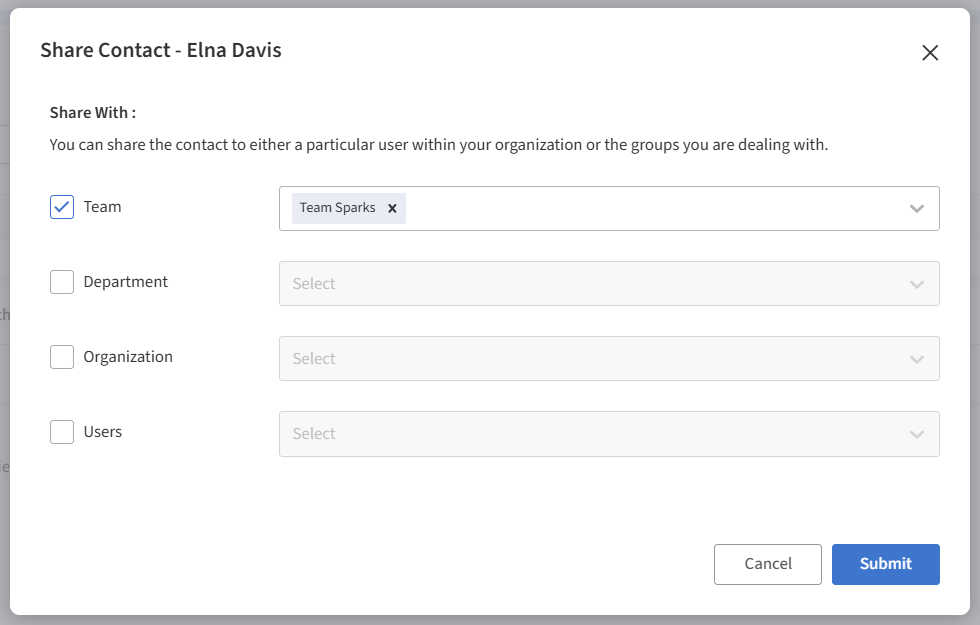Click the Department Select placeholder text
The height and width of the screenshot is (625, 980).
(314, 284)
